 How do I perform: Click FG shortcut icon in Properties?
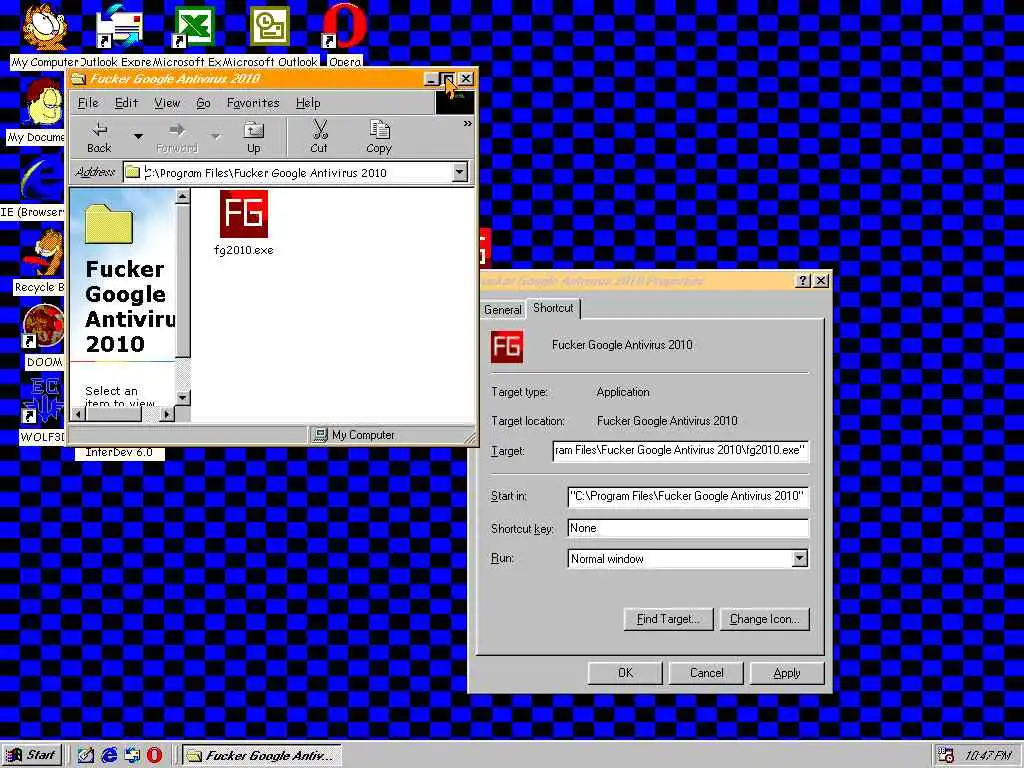click(507, 347)
